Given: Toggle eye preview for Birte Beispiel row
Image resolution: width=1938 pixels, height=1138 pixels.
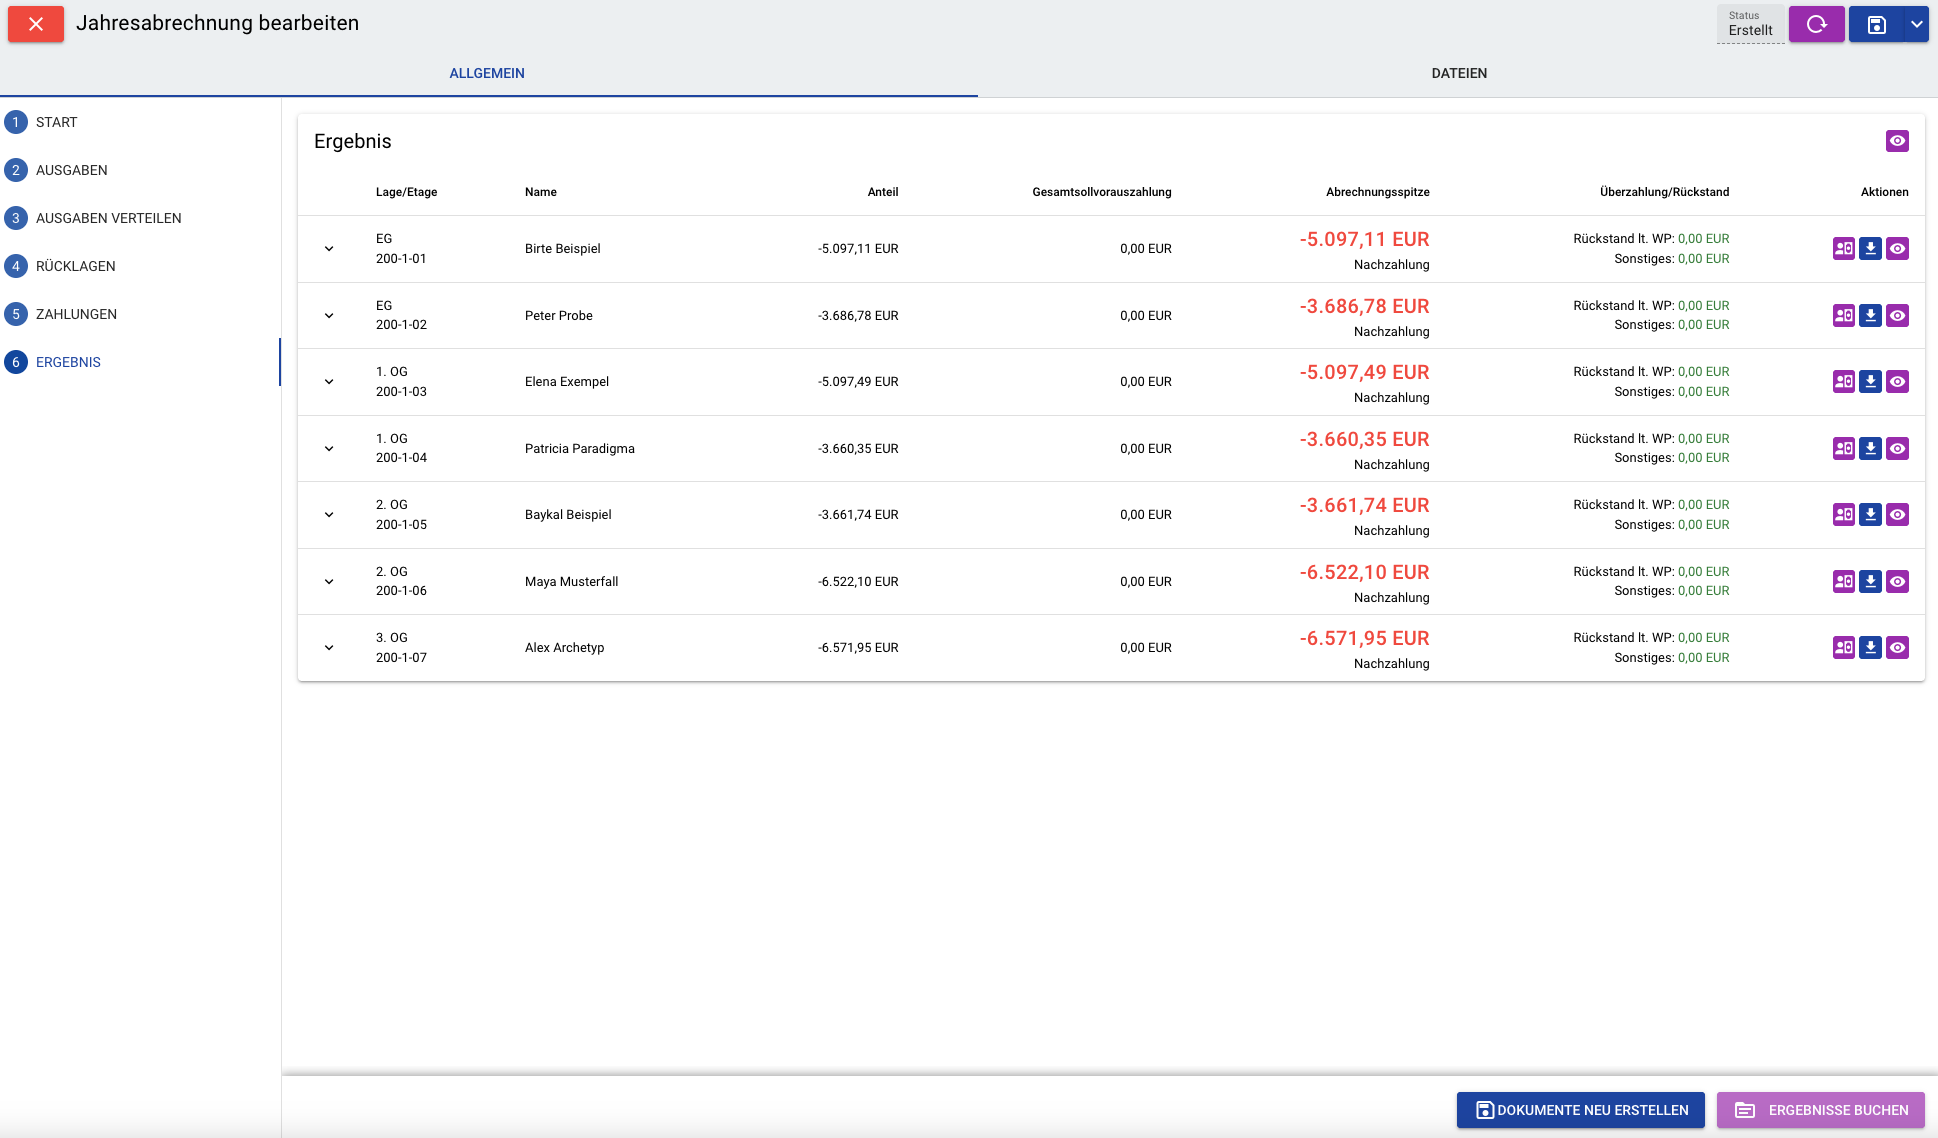Looking at the screenshot, I should (x=1897, y=249).
